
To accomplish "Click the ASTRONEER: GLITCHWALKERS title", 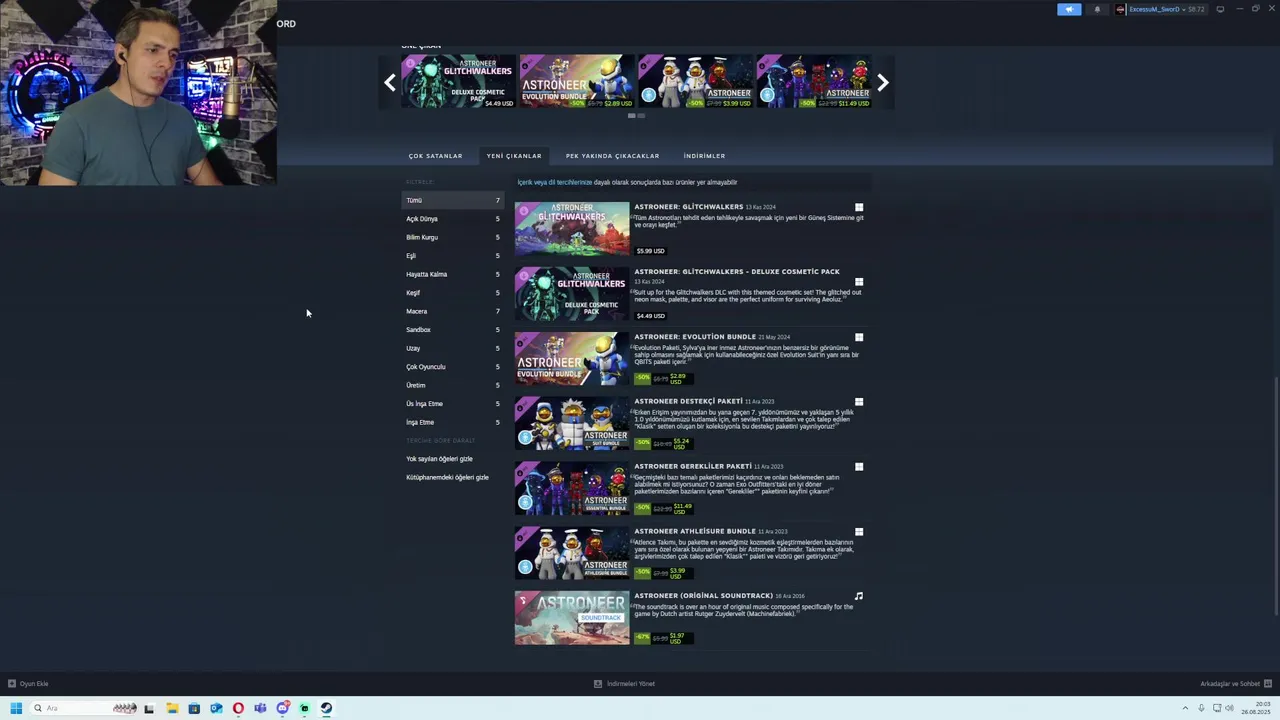I will click(x=688, y=207).
